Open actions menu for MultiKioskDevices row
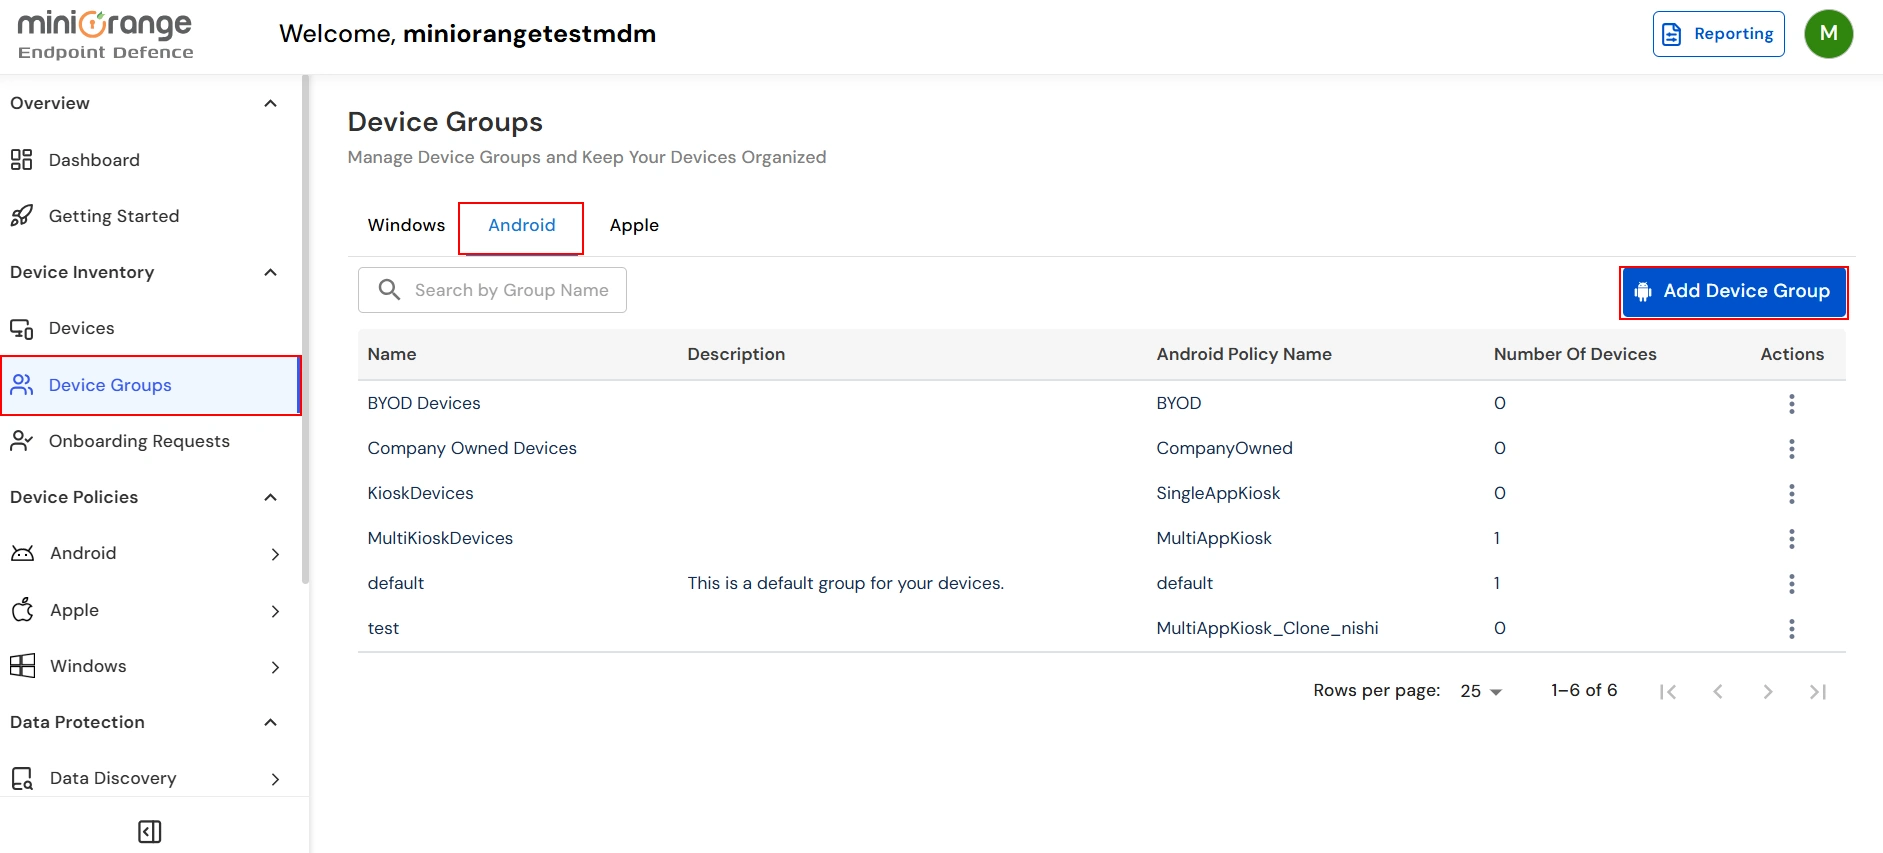The height and width of the screenshot is (853, 1883). pos(1791,538)
